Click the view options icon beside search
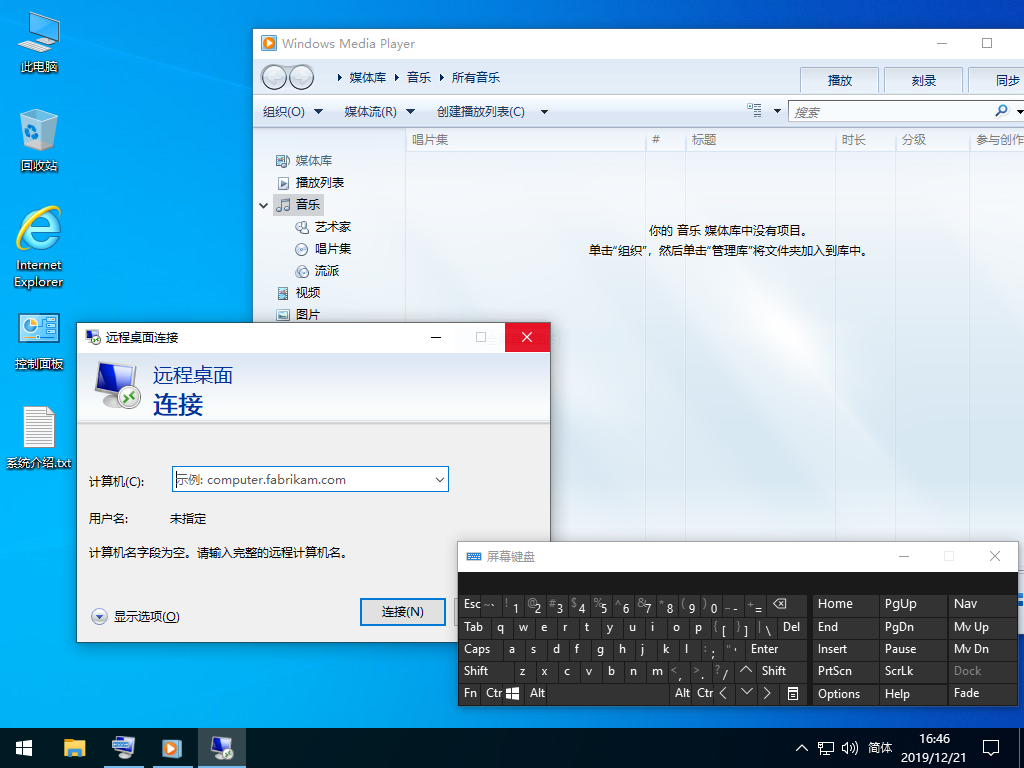 point(755,111)
